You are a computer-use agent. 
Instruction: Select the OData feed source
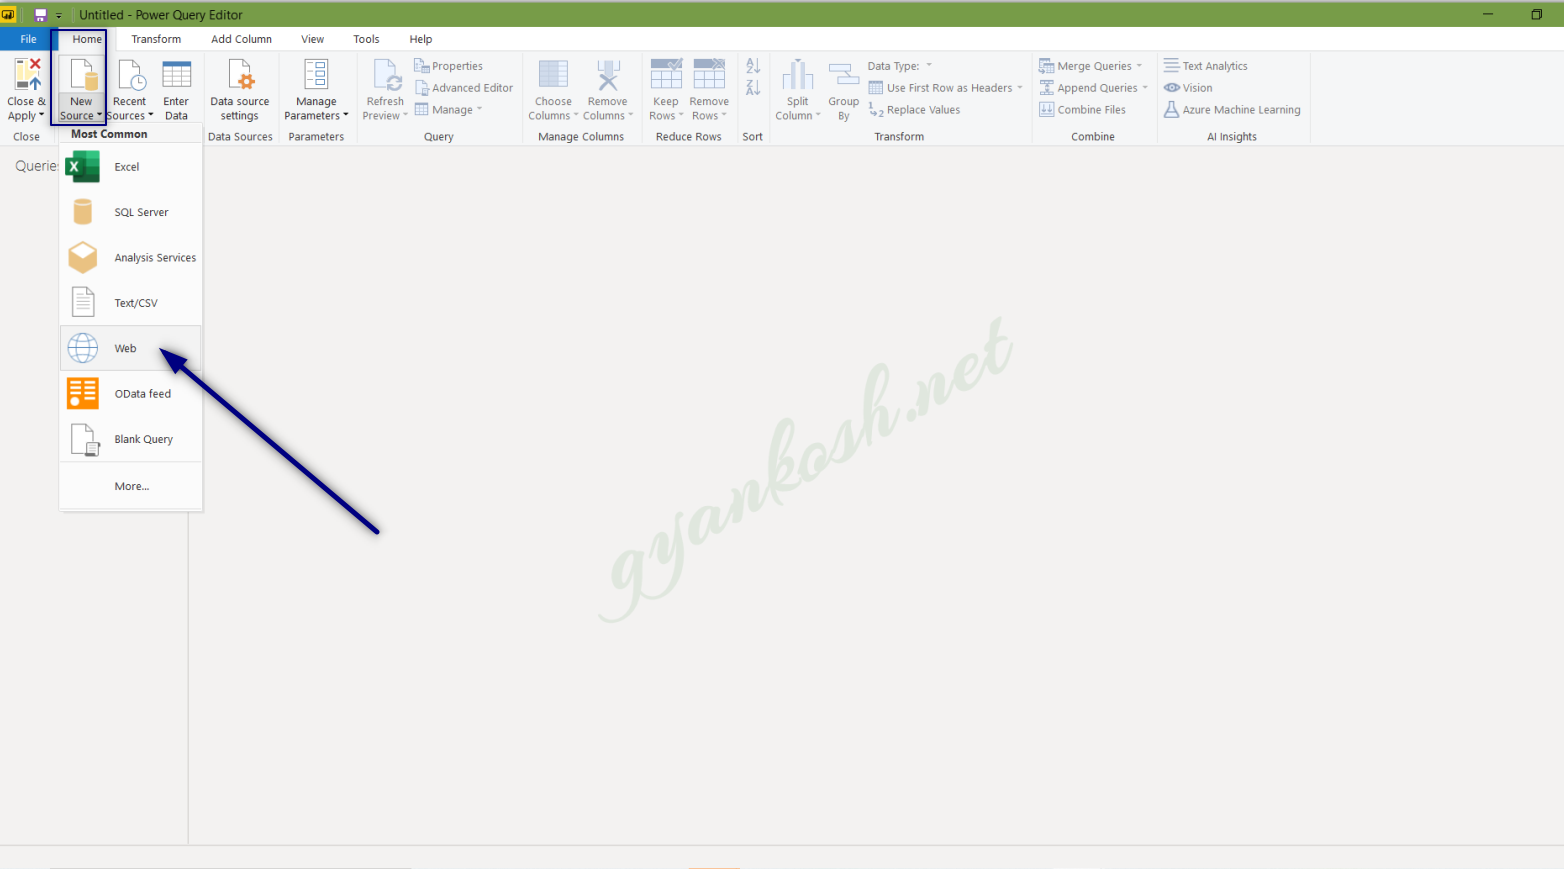[x=131, y=394]
